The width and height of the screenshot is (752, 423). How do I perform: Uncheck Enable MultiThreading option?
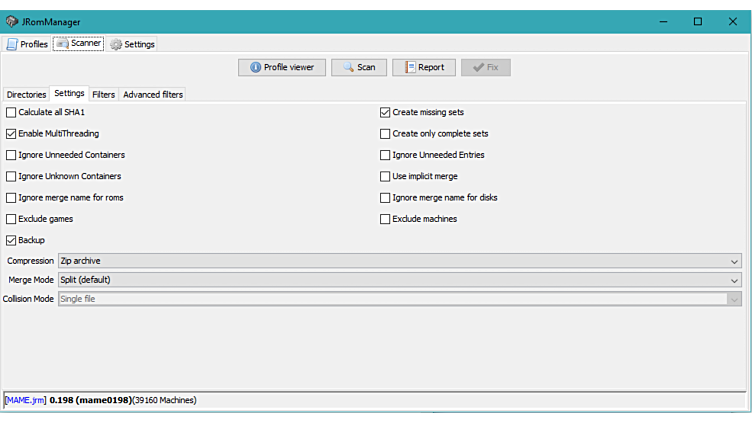coord(11,134)
